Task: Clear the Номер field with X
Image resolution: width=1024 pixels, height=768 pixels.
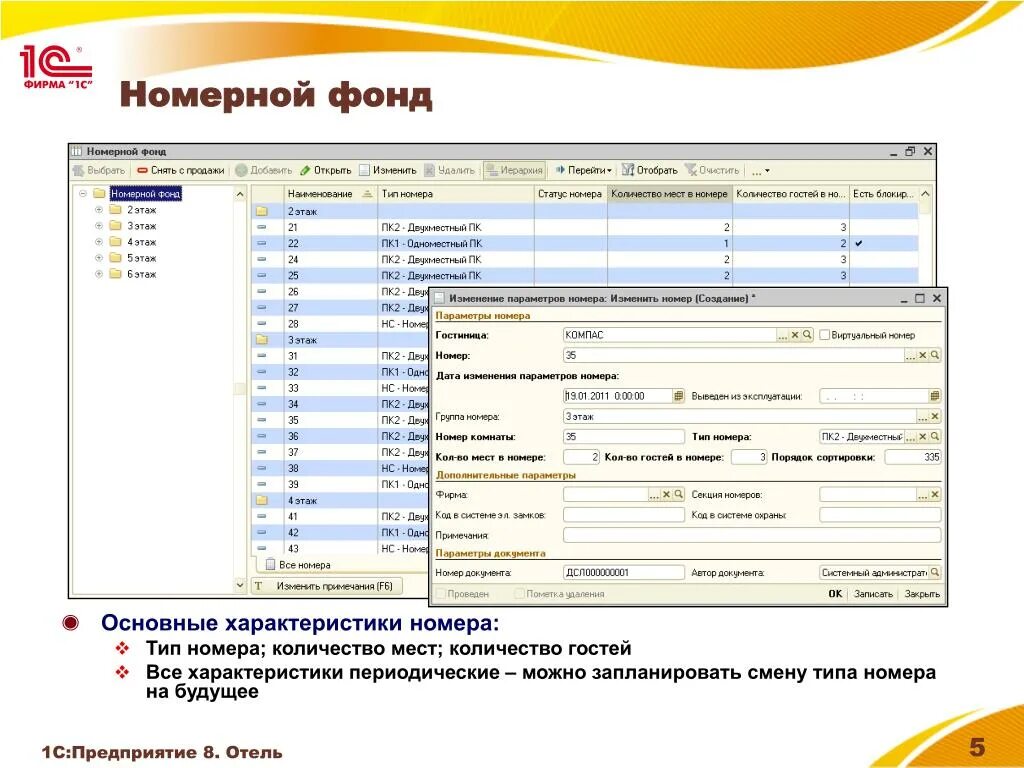Action: tap(923, 355)
